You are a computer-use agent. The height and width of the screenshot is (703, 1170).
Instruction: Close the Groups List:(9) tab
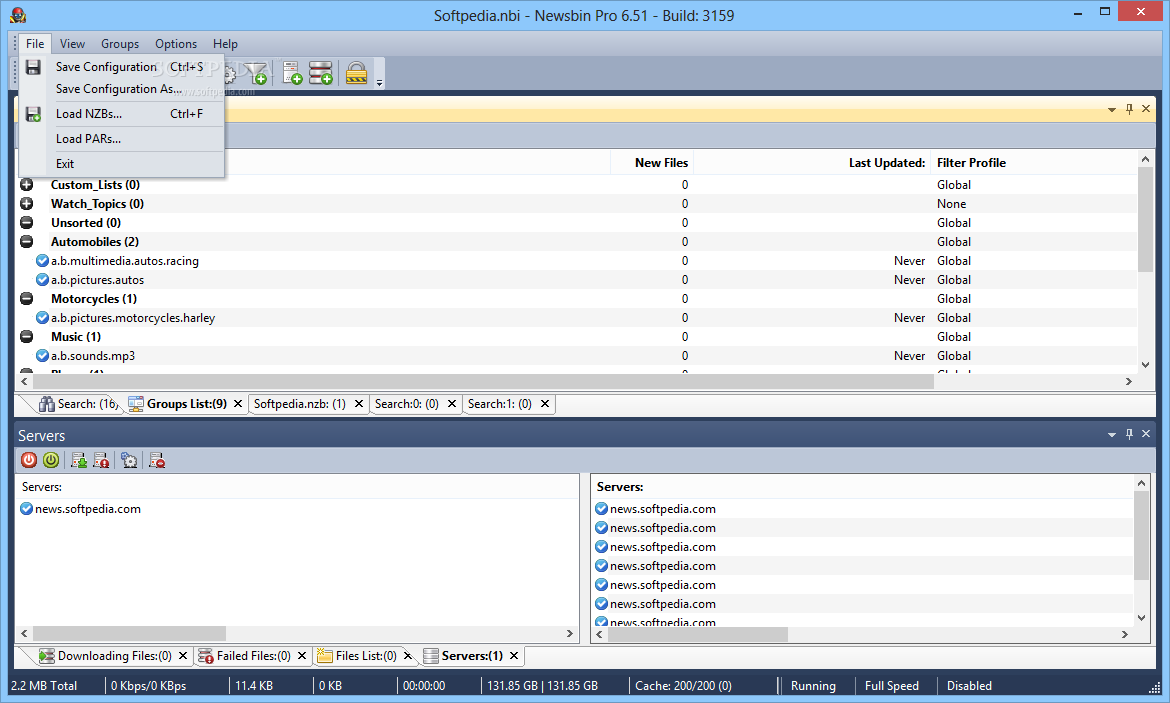(238, 404)
